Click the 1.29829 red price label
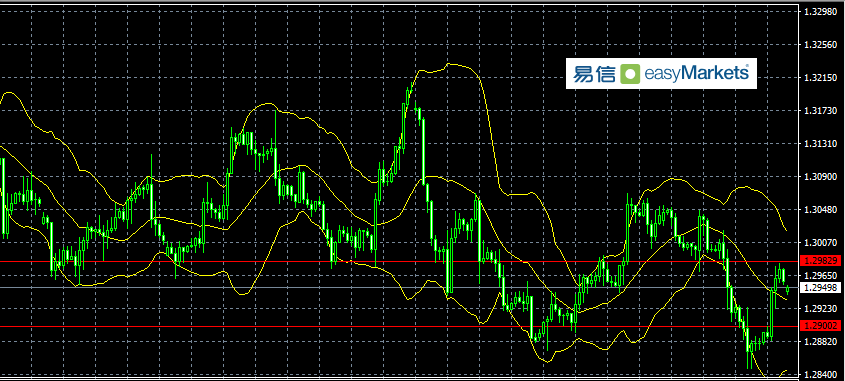Screen dimensions: 845x381 coord(821,261)
